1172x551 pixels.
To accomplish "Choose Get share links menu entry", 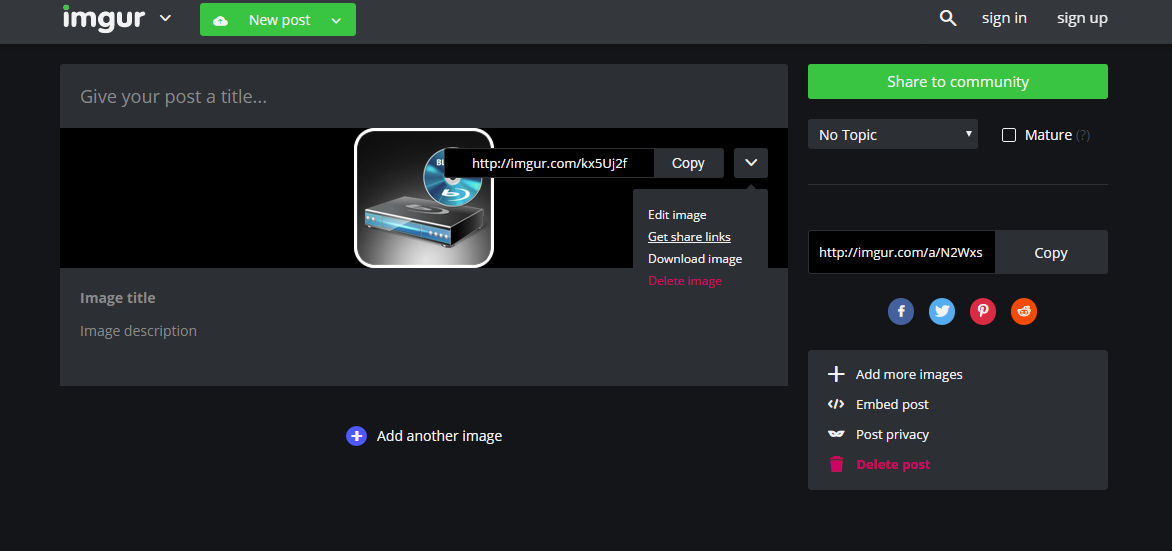I will (689, 236).
